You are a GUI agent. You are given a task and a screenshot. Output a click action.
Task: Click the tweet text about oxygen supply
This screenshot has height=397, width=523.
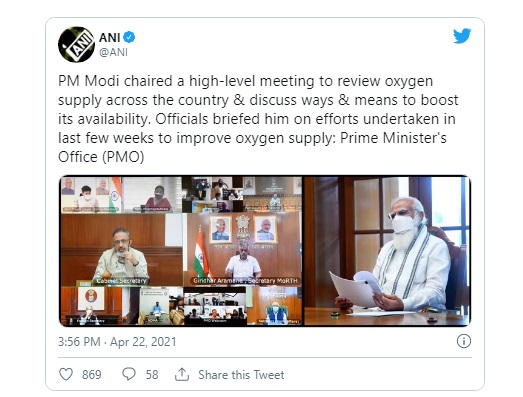tap(258, 119)
